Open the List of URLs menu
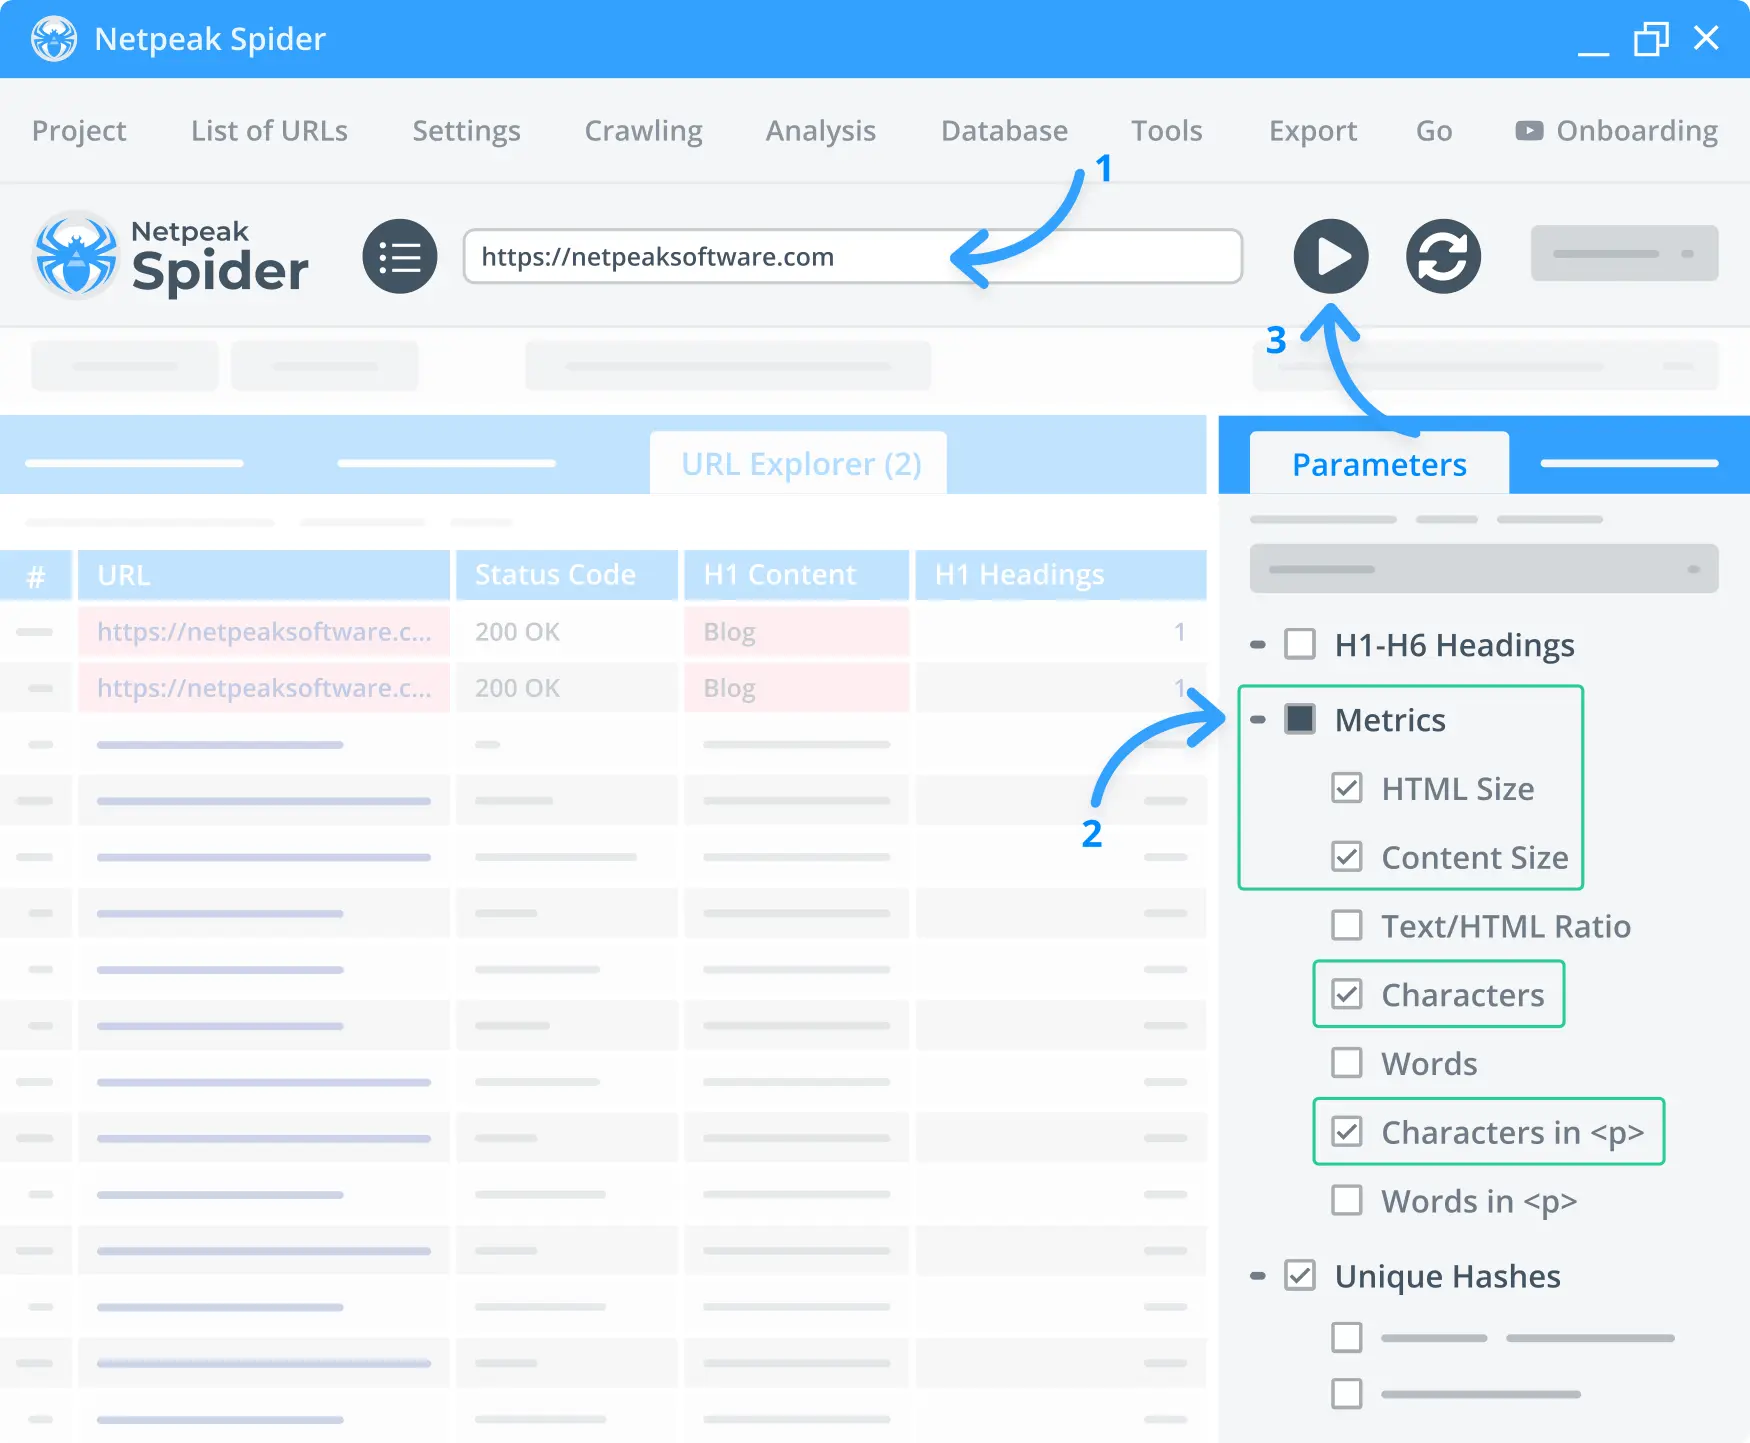The image size is (1750, 1443). [269, 131]
